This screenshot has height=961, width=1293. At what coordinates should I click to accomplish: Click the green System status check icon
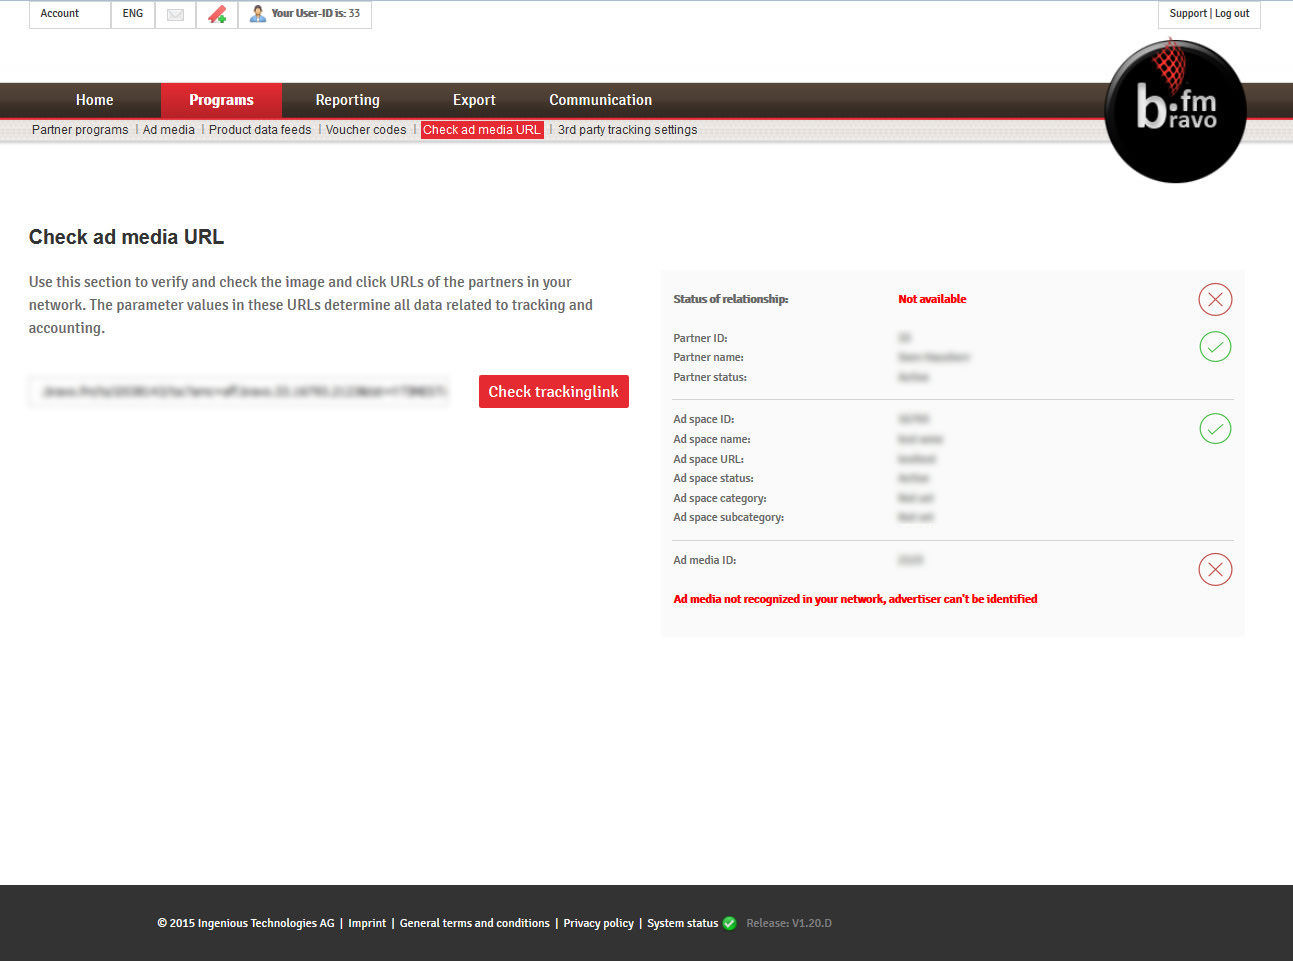click(x=729, y=923)
